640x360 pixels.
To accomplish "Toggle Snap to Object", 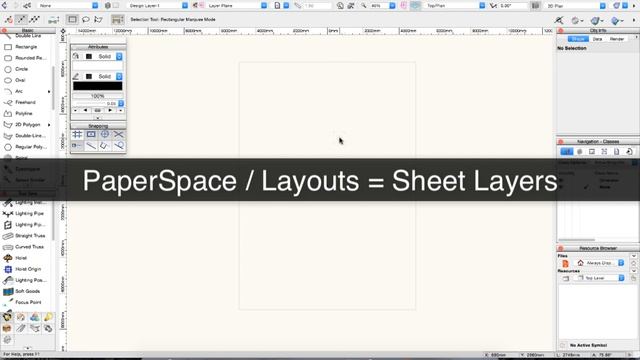I will click(x=91, y=134).
